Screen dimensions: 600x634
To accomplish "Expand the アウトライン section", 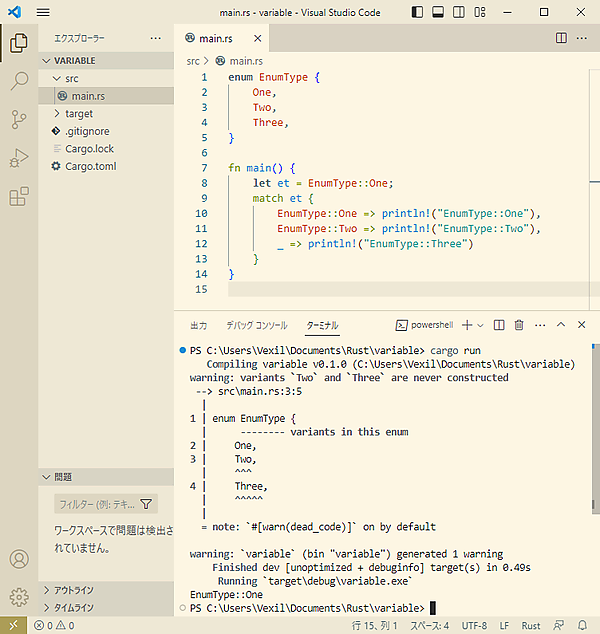I will pos(73,590).
